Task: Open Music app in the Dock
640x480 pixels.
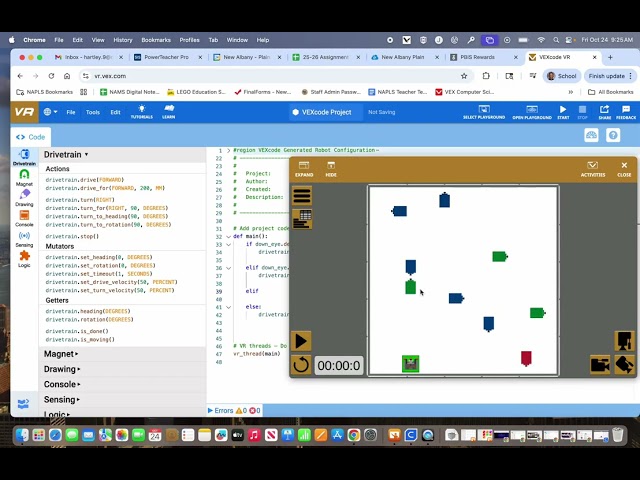Action: tap(254, 435)
